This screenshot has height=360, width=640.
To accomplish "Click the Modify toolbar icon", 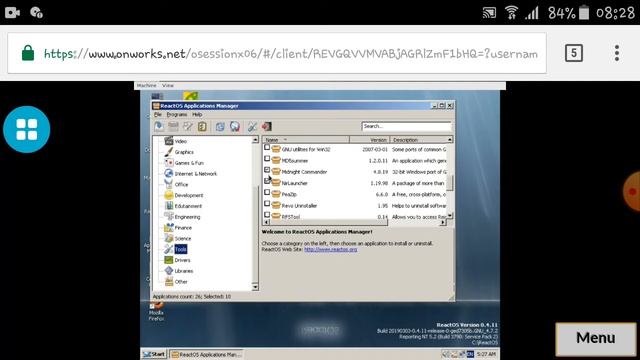I will point(188,127).
